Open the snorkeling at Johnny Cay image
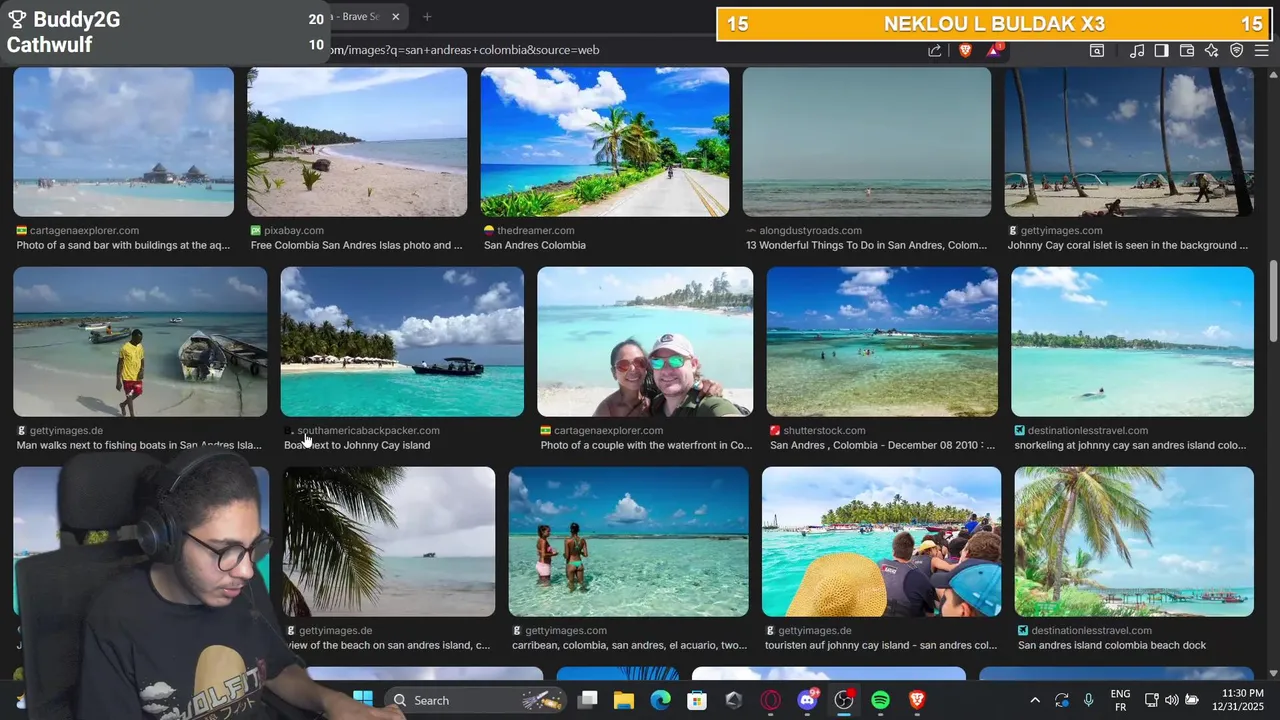Screen dimensions: 1280x720 tap(1132, 342)
